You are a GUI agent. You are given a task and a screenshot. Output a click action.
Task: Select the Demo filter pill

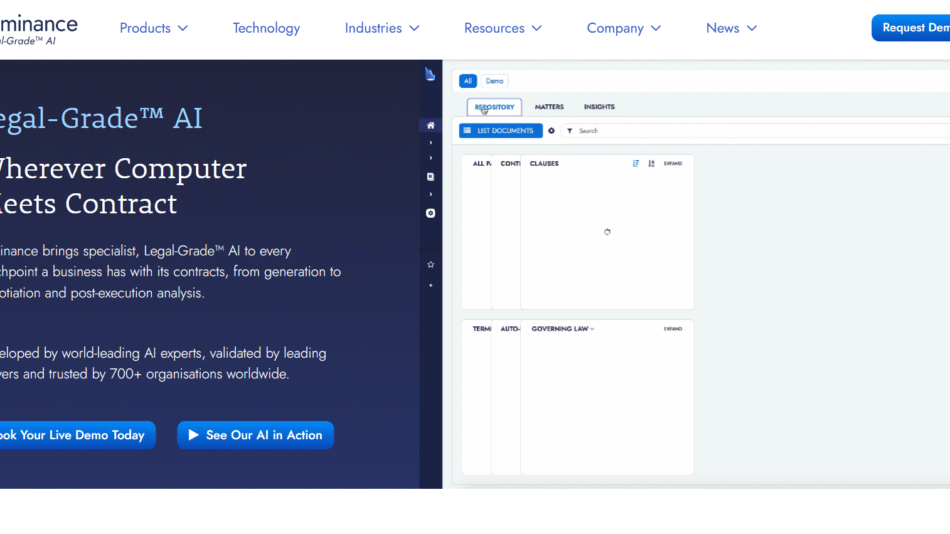tap(494, 81)
